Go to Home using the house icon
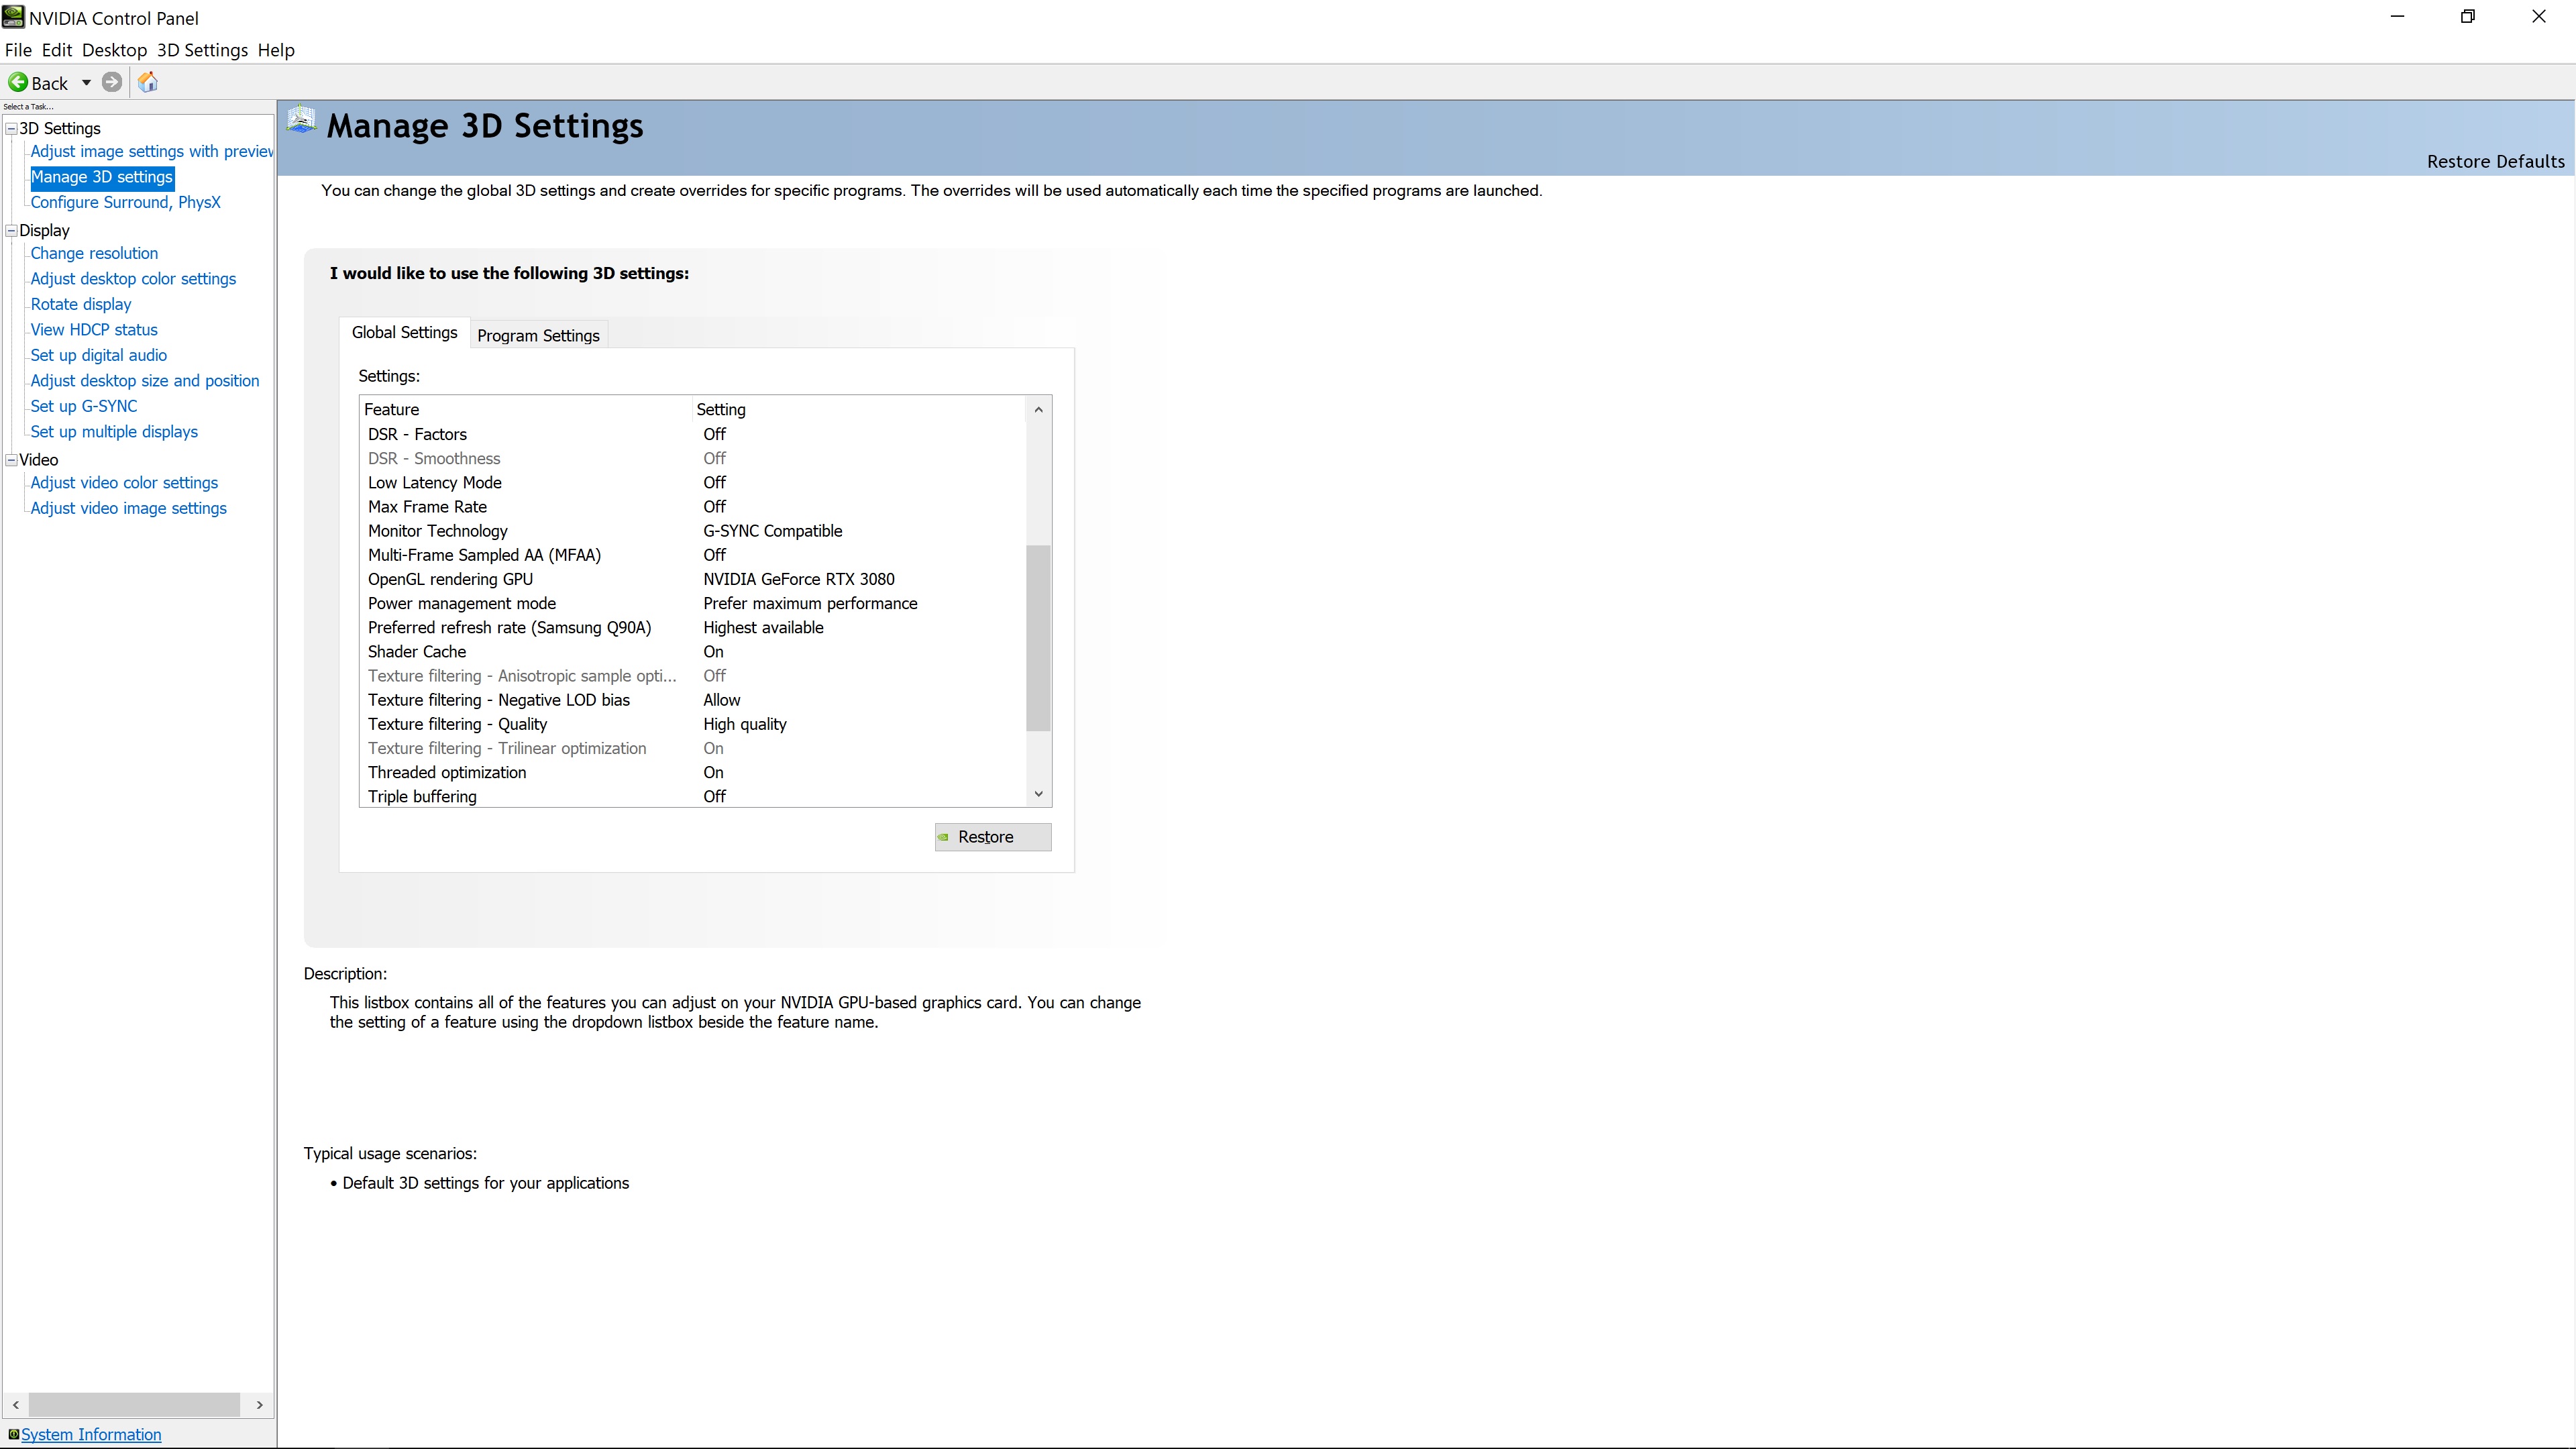Viewport: 2576px width, 1449px height. coord(148,82)
